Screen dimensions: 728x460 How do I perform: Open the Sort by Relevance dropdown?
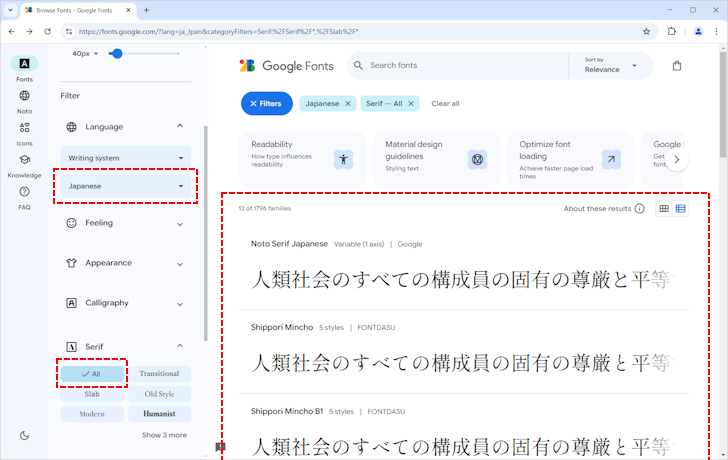tap(610, 65)
